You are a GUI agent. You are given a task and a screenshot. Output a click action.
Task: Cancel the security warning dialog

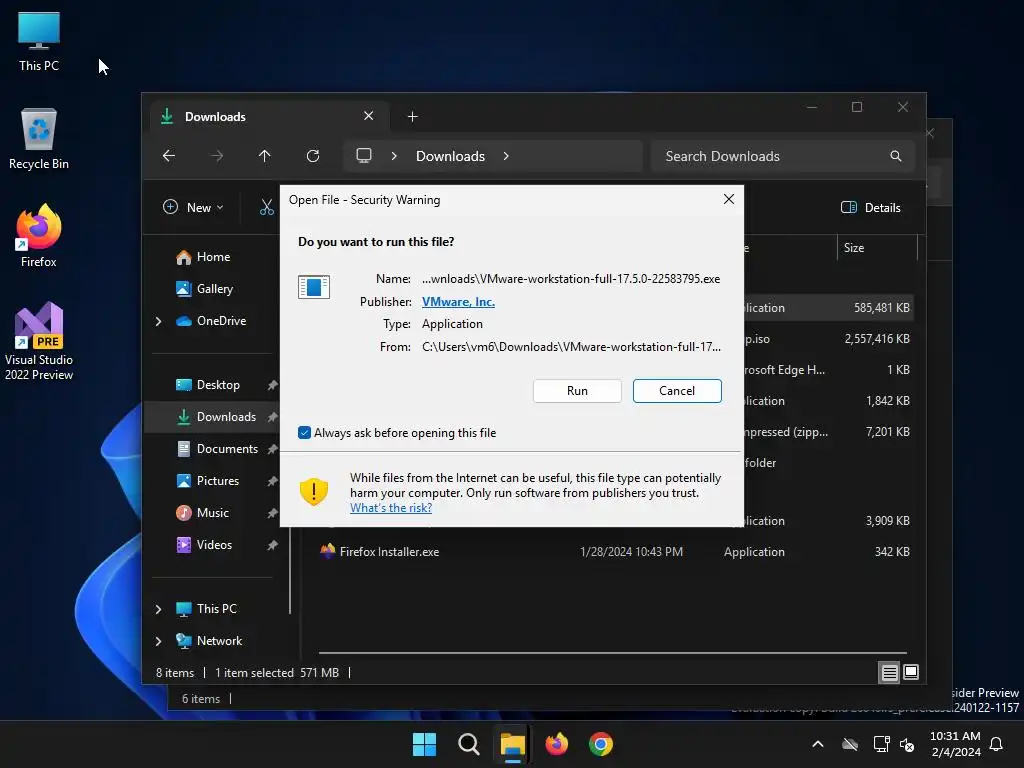pyautogui.click(x=677, y=391)
